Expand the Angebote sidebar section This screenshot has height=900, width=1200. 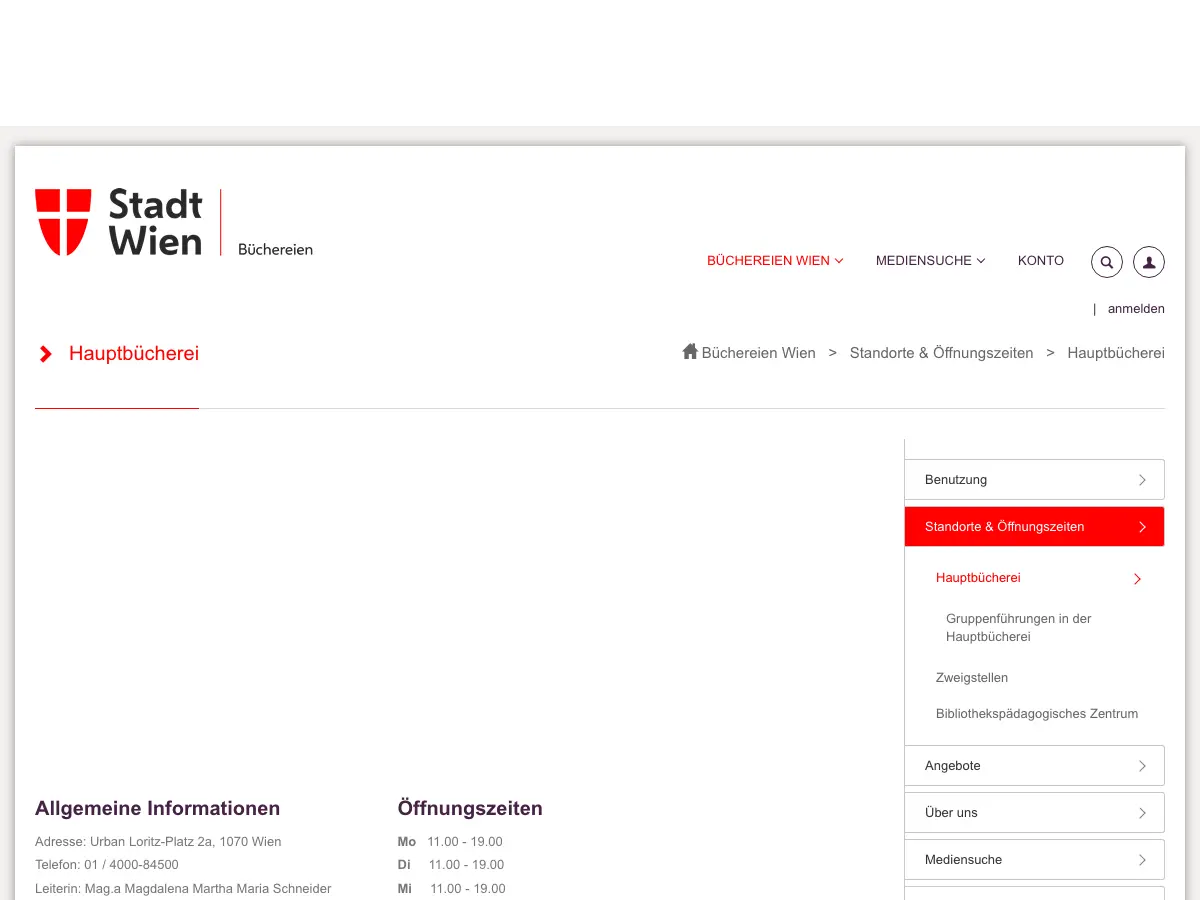1035,766
